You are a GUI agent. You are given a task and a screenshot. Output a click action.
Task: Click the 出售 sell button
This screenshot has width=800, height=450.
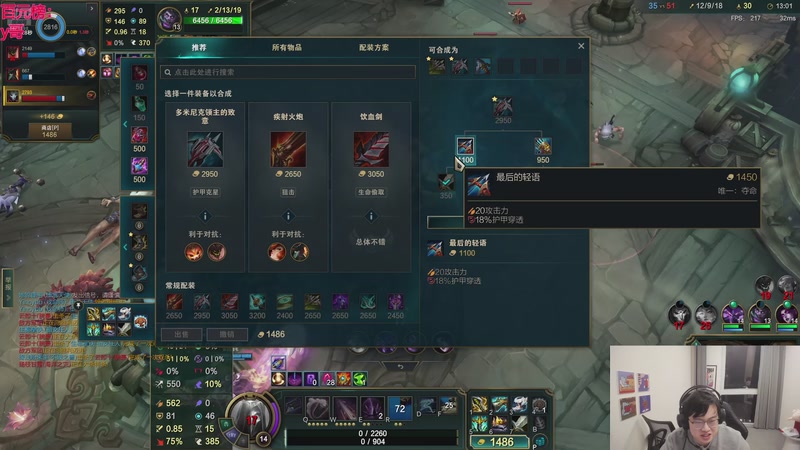pos(181,334)
